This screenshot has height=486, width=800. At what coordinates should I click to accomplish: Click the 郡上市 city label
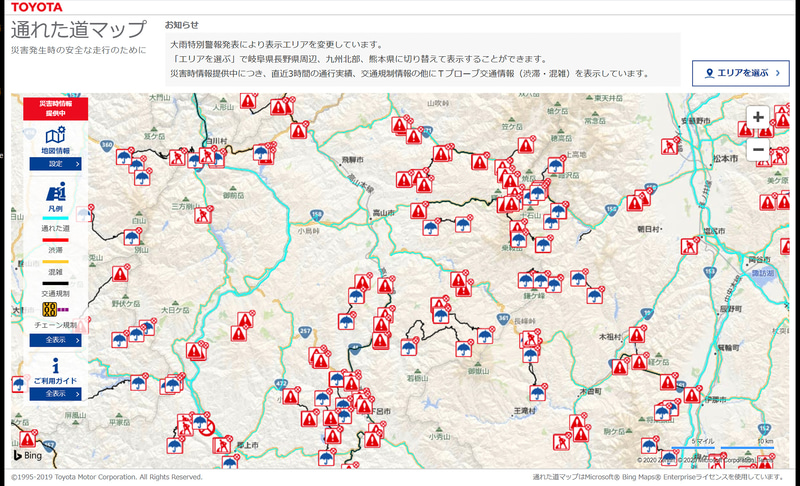[x=247, y=445]
